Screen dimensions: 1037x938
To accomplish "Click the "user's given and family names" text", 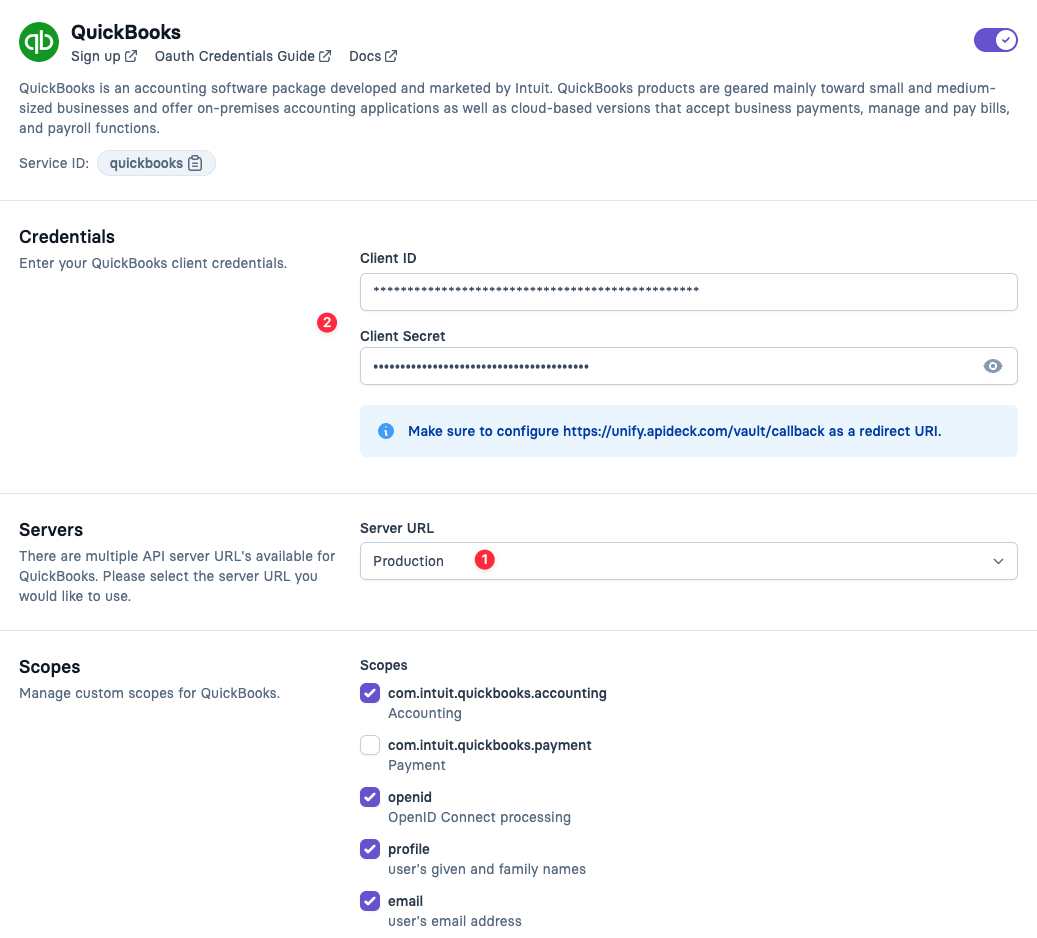I will click(x=487, y=869).
